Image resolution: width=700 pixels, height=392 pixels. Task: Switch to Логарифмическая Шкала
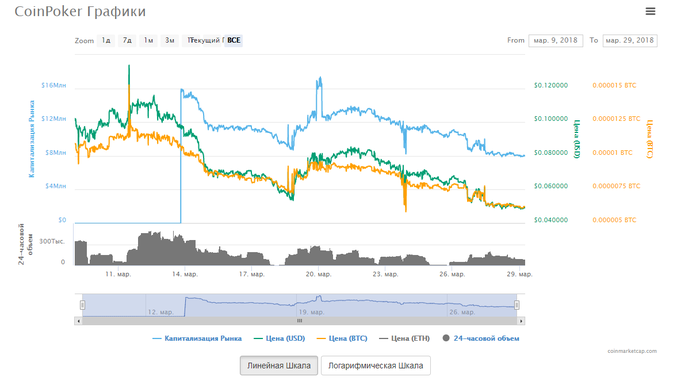tap(375, 366)
